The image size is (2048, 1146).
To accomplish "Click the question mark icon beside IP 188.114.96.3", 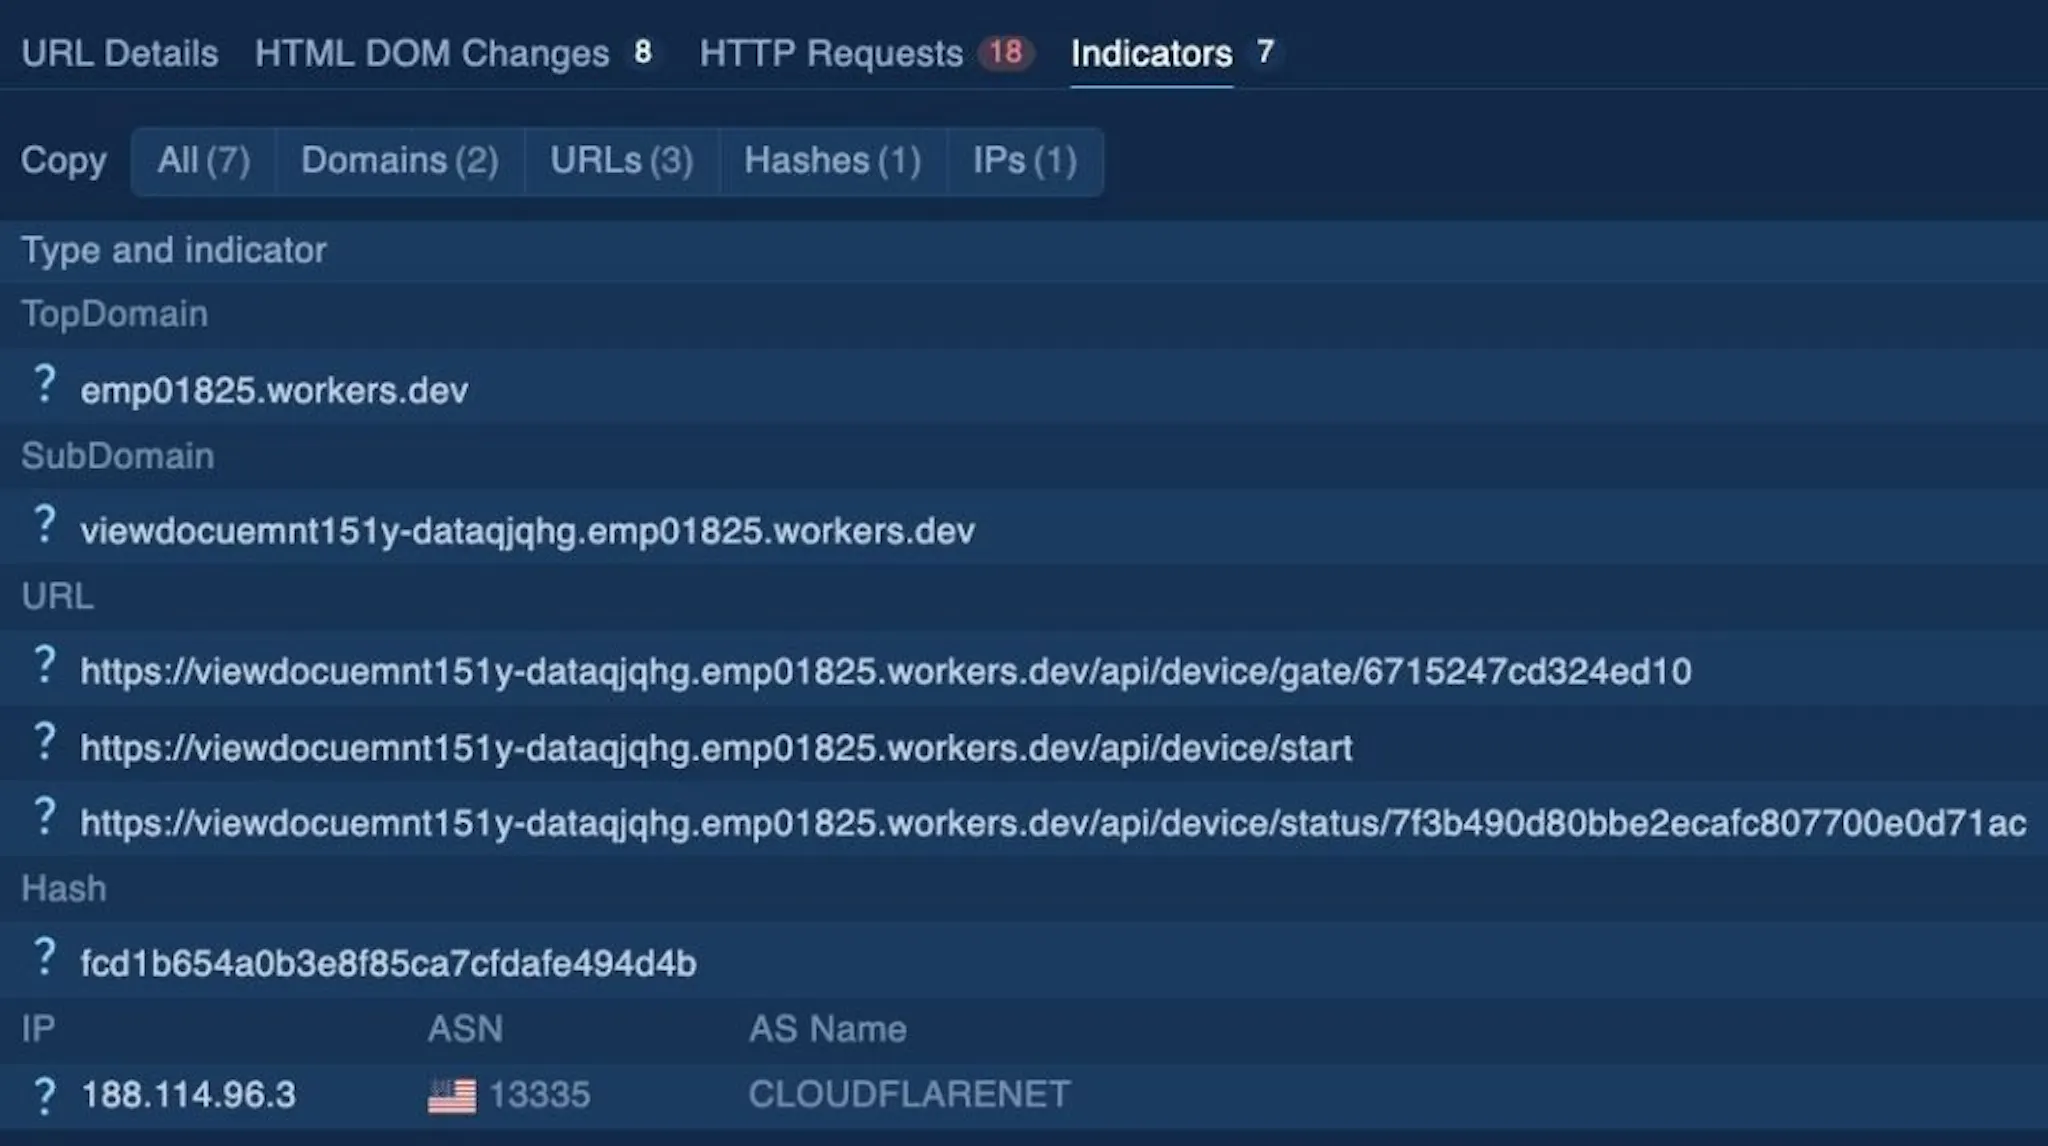I will pyautogui.click(x=44, y=1096).
